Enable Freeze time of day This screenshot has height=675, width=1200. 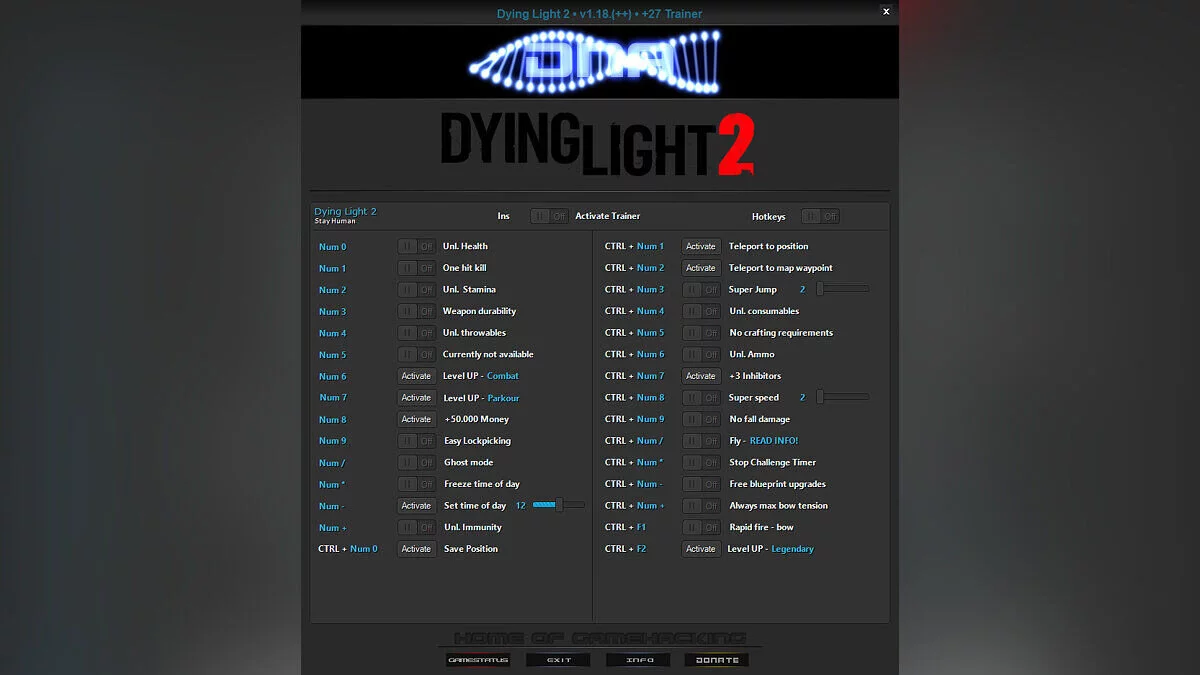pyautogui.click(x=416, y=483)
